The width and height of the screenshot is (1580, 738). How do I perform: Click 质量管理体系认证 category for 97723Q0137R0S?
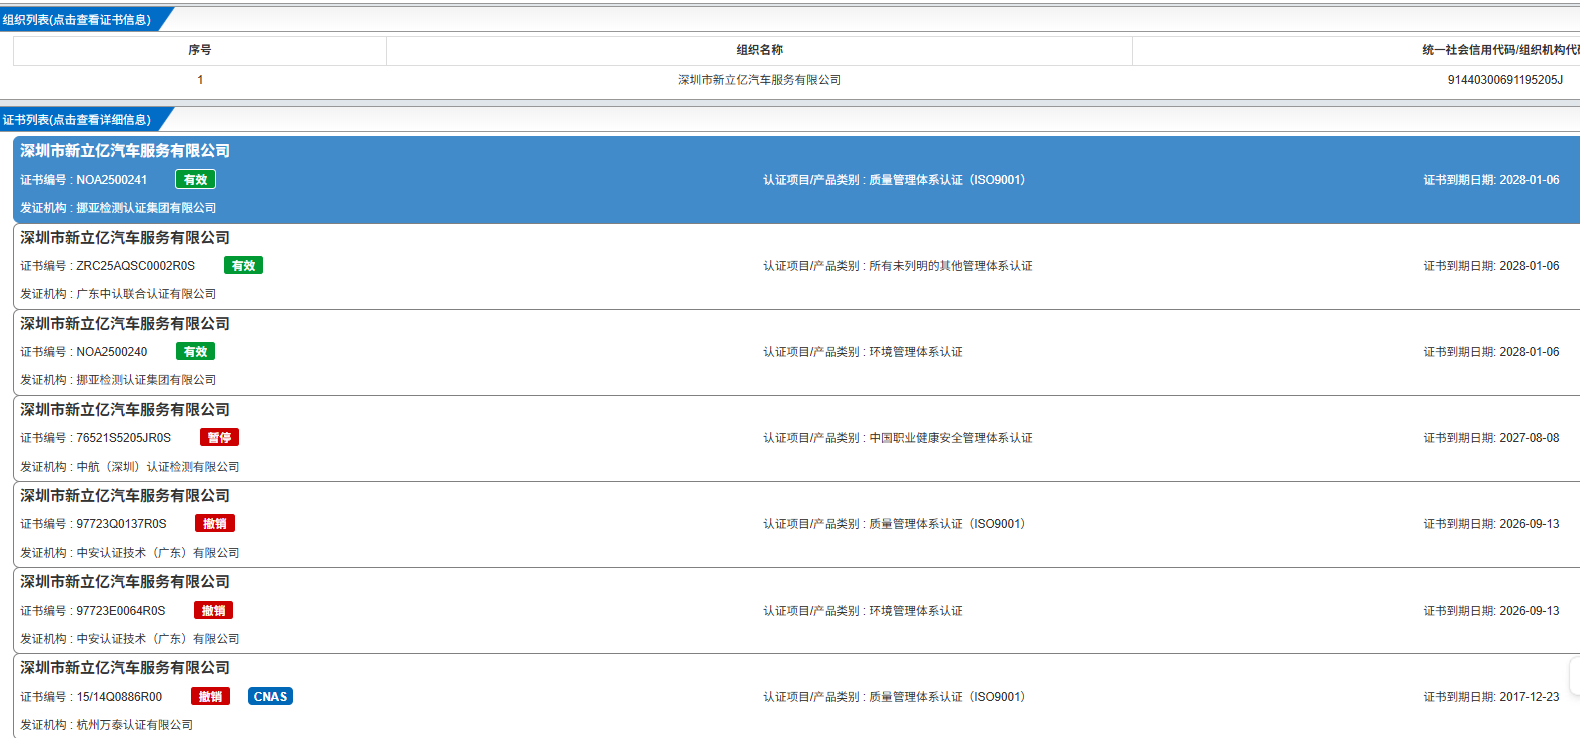[947, 524]
